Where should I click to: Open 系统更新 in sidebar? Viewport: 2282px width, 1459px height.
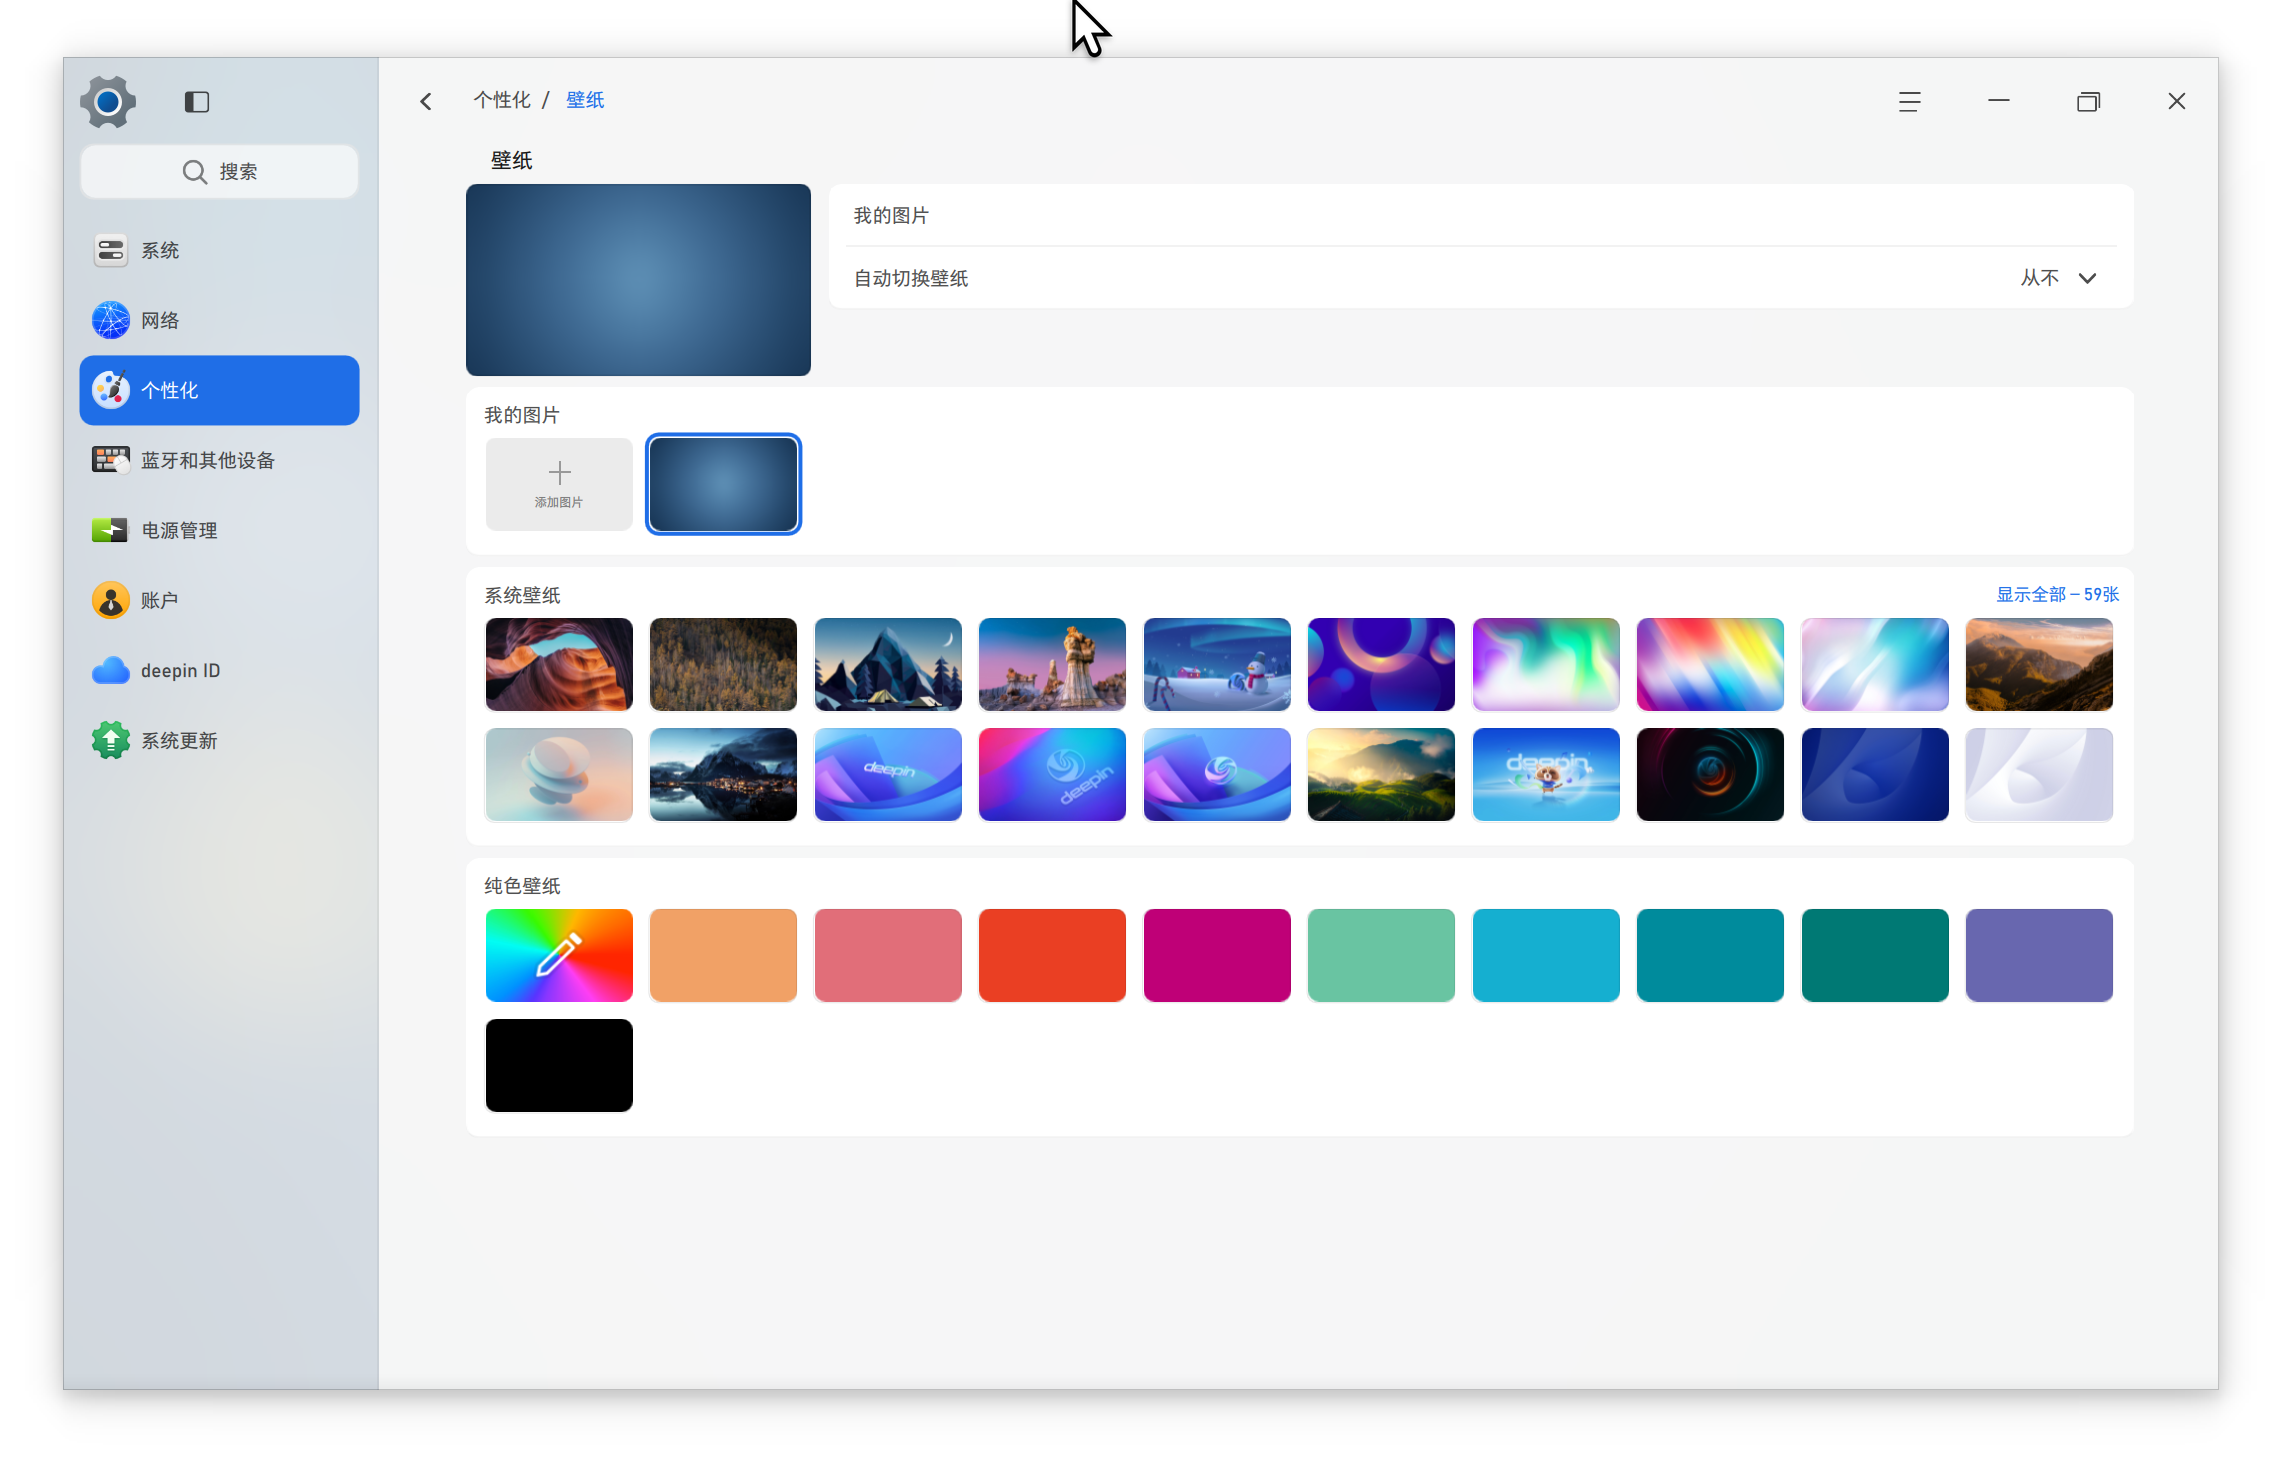click(219, 740)
